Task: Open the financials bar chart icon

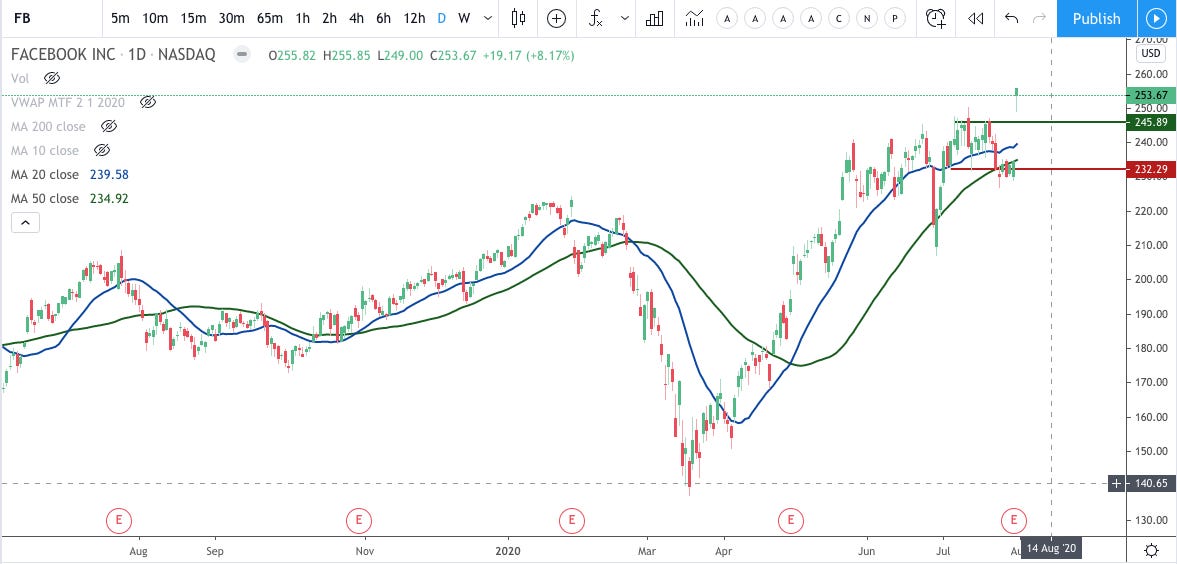Action: (655, 19)
